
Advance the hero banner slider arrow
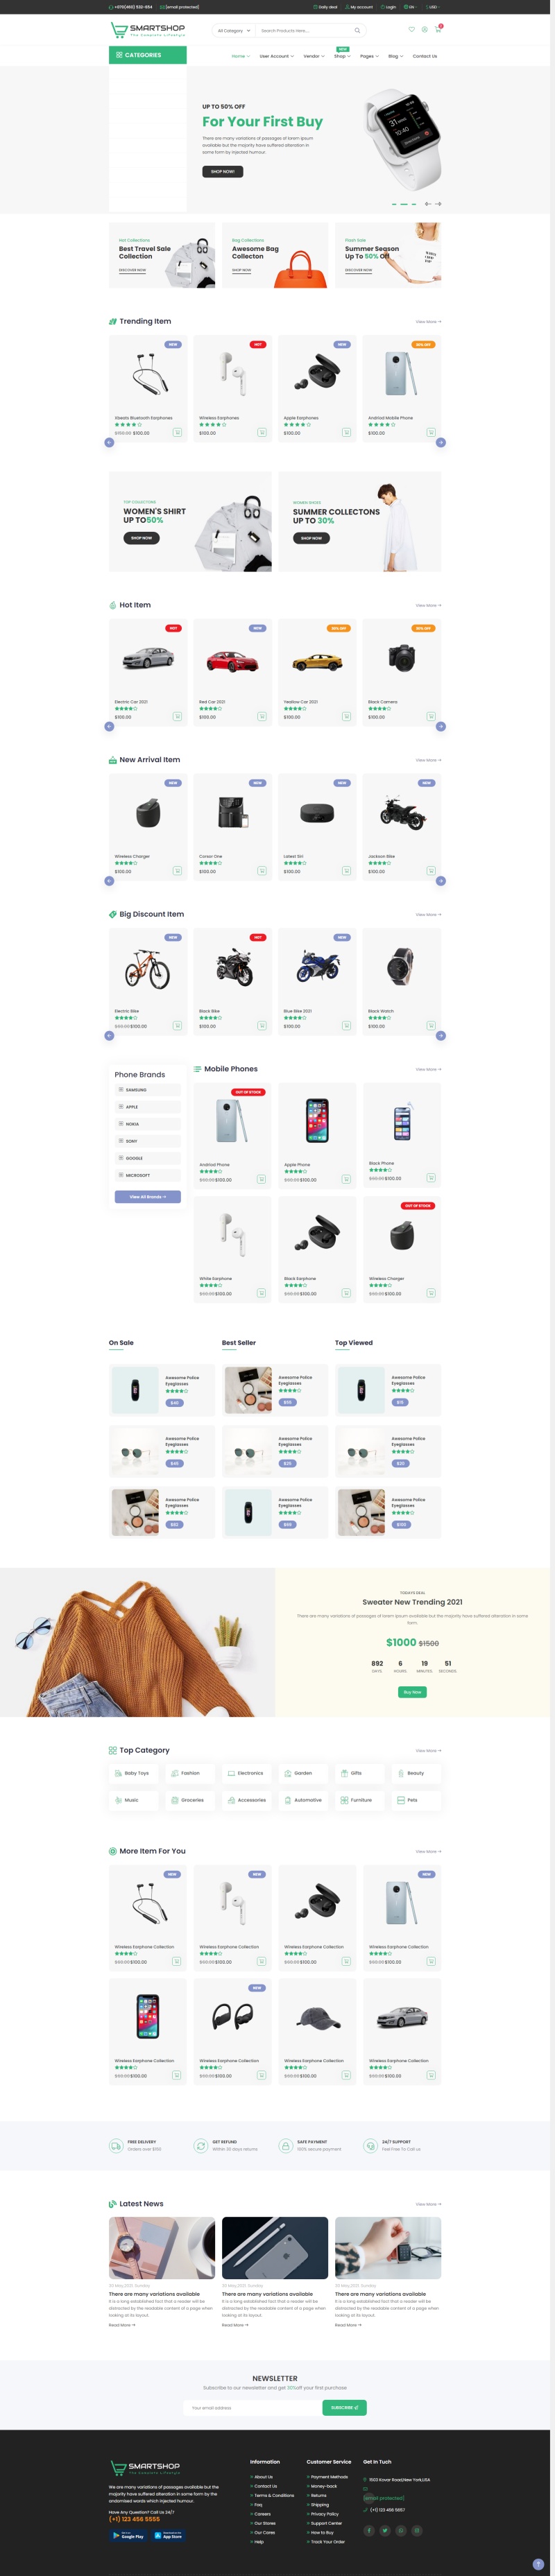pos(438,204)
